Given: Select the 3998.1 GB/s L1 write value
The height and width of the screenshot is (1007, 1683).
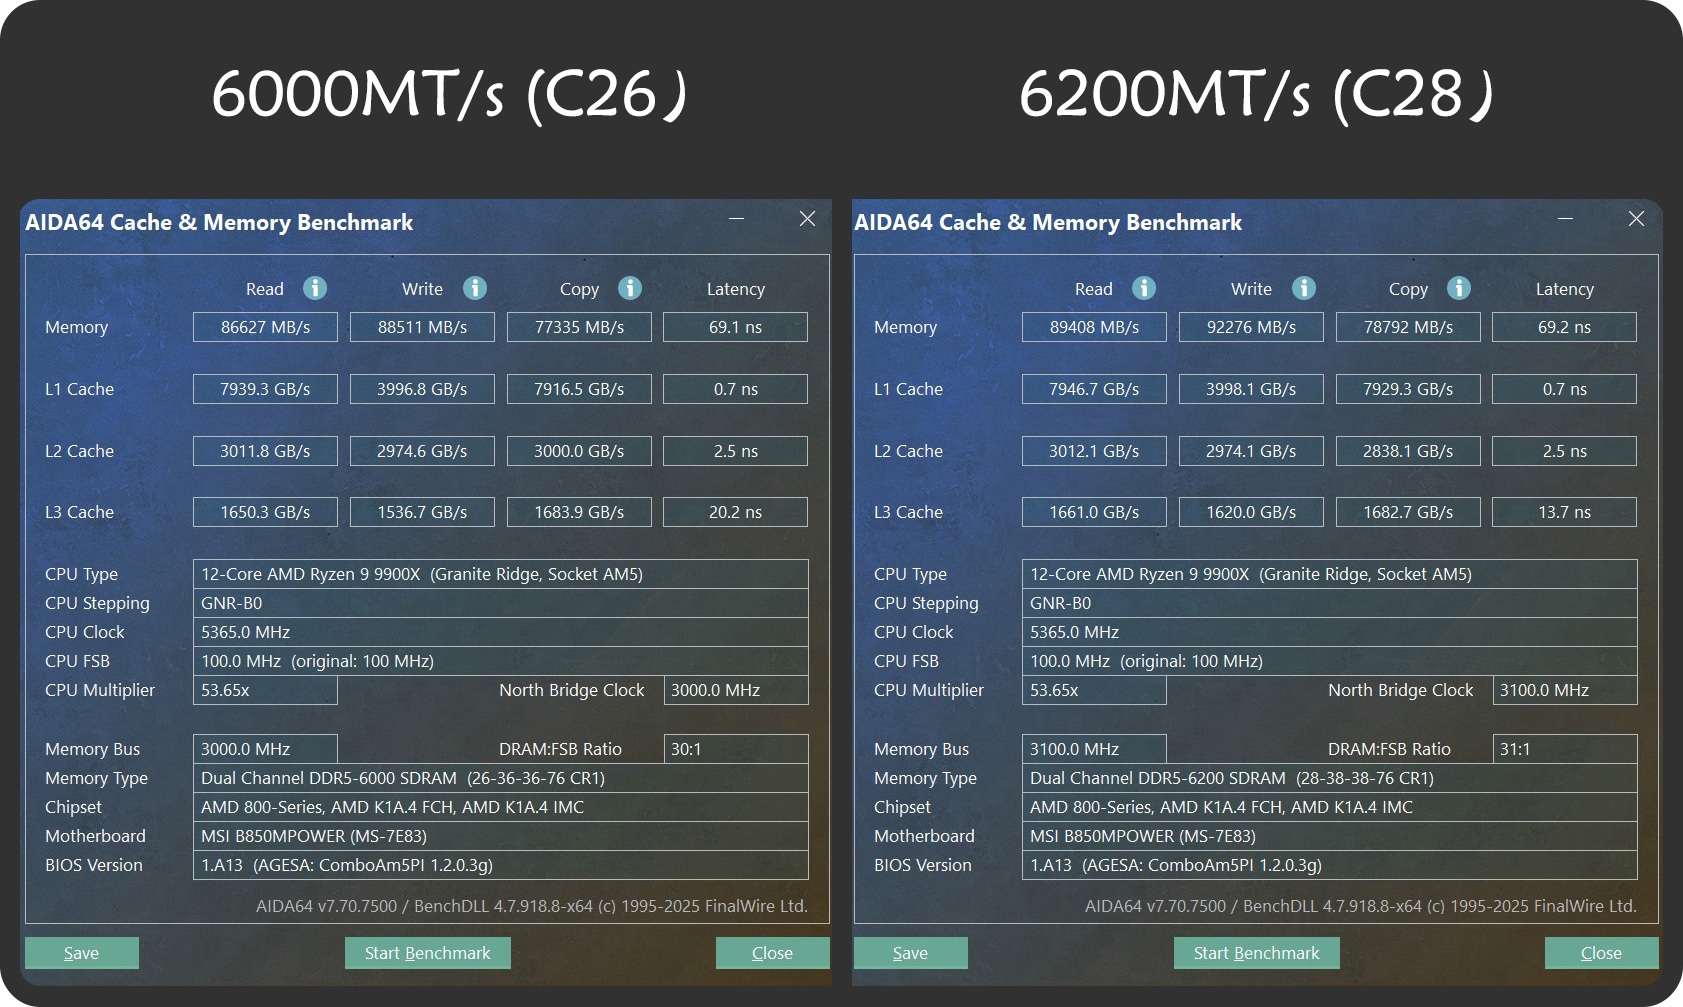Looking at the screenshot, I should 1251,389.
